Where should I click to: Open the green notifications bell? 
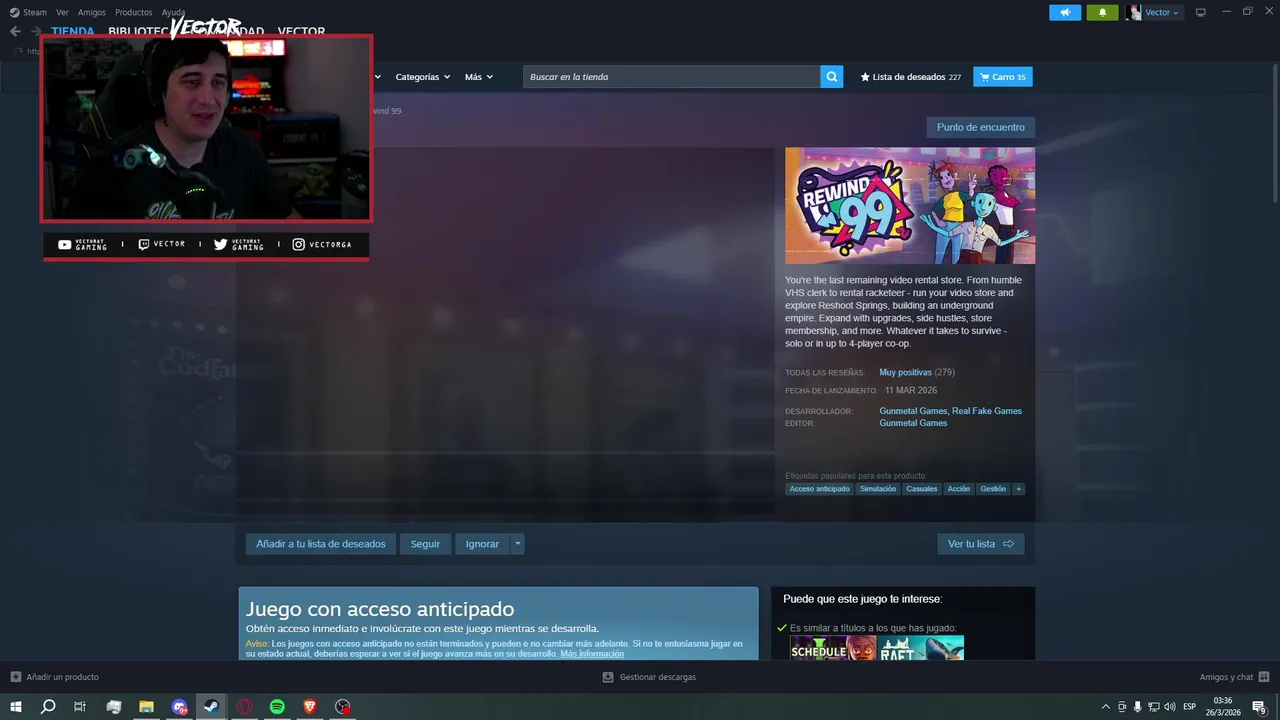1102,12
